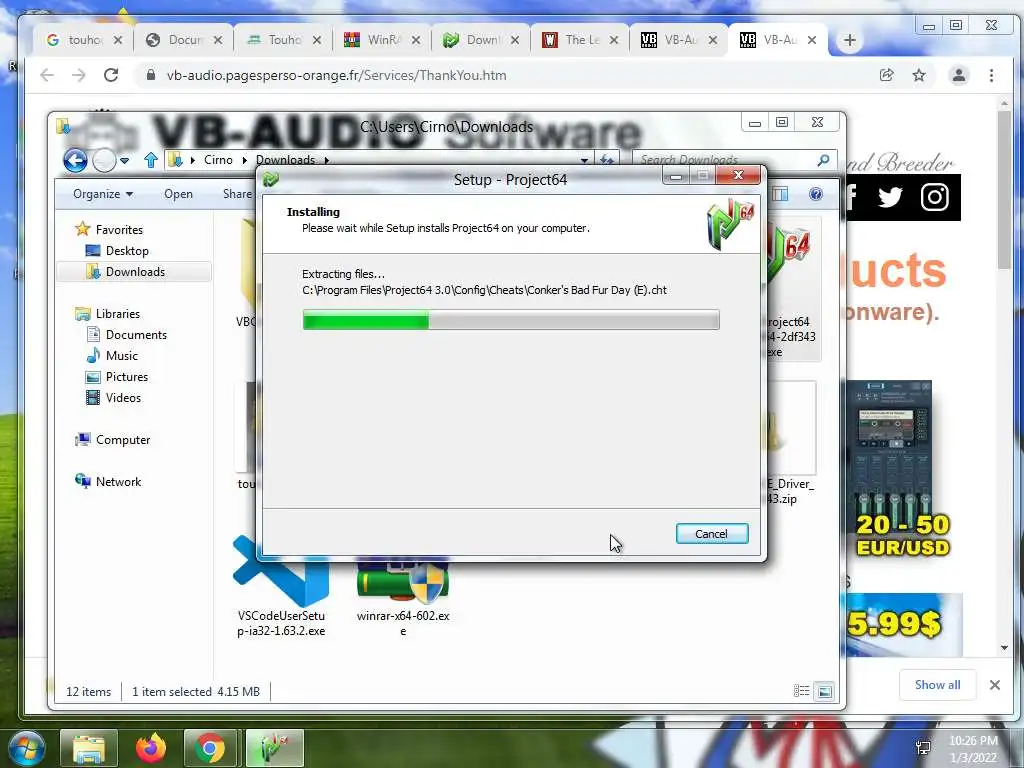Screen dimensions: 1024x768
Task: Open the Explorer address bar history dropdown
Action: pos(584,160)
